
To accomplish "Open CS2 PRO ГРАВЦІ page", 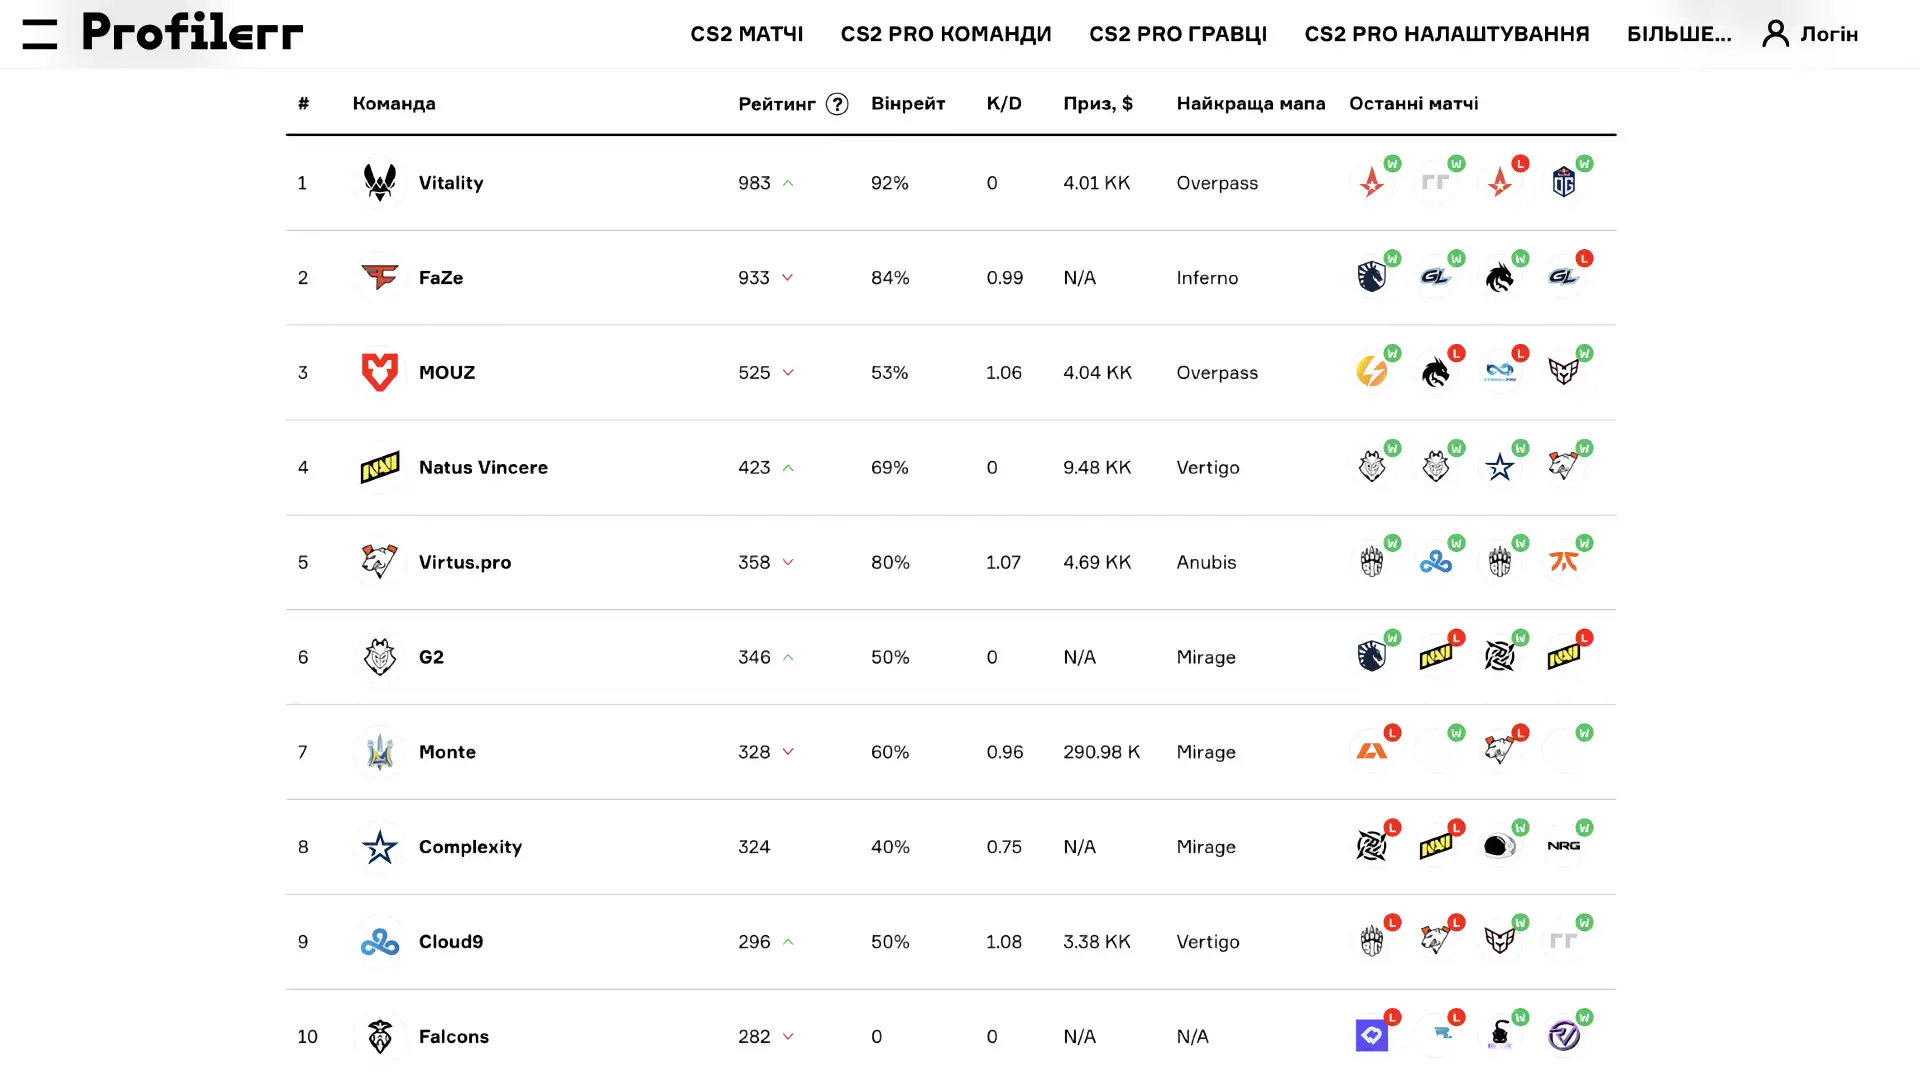I will point(1178,34).
